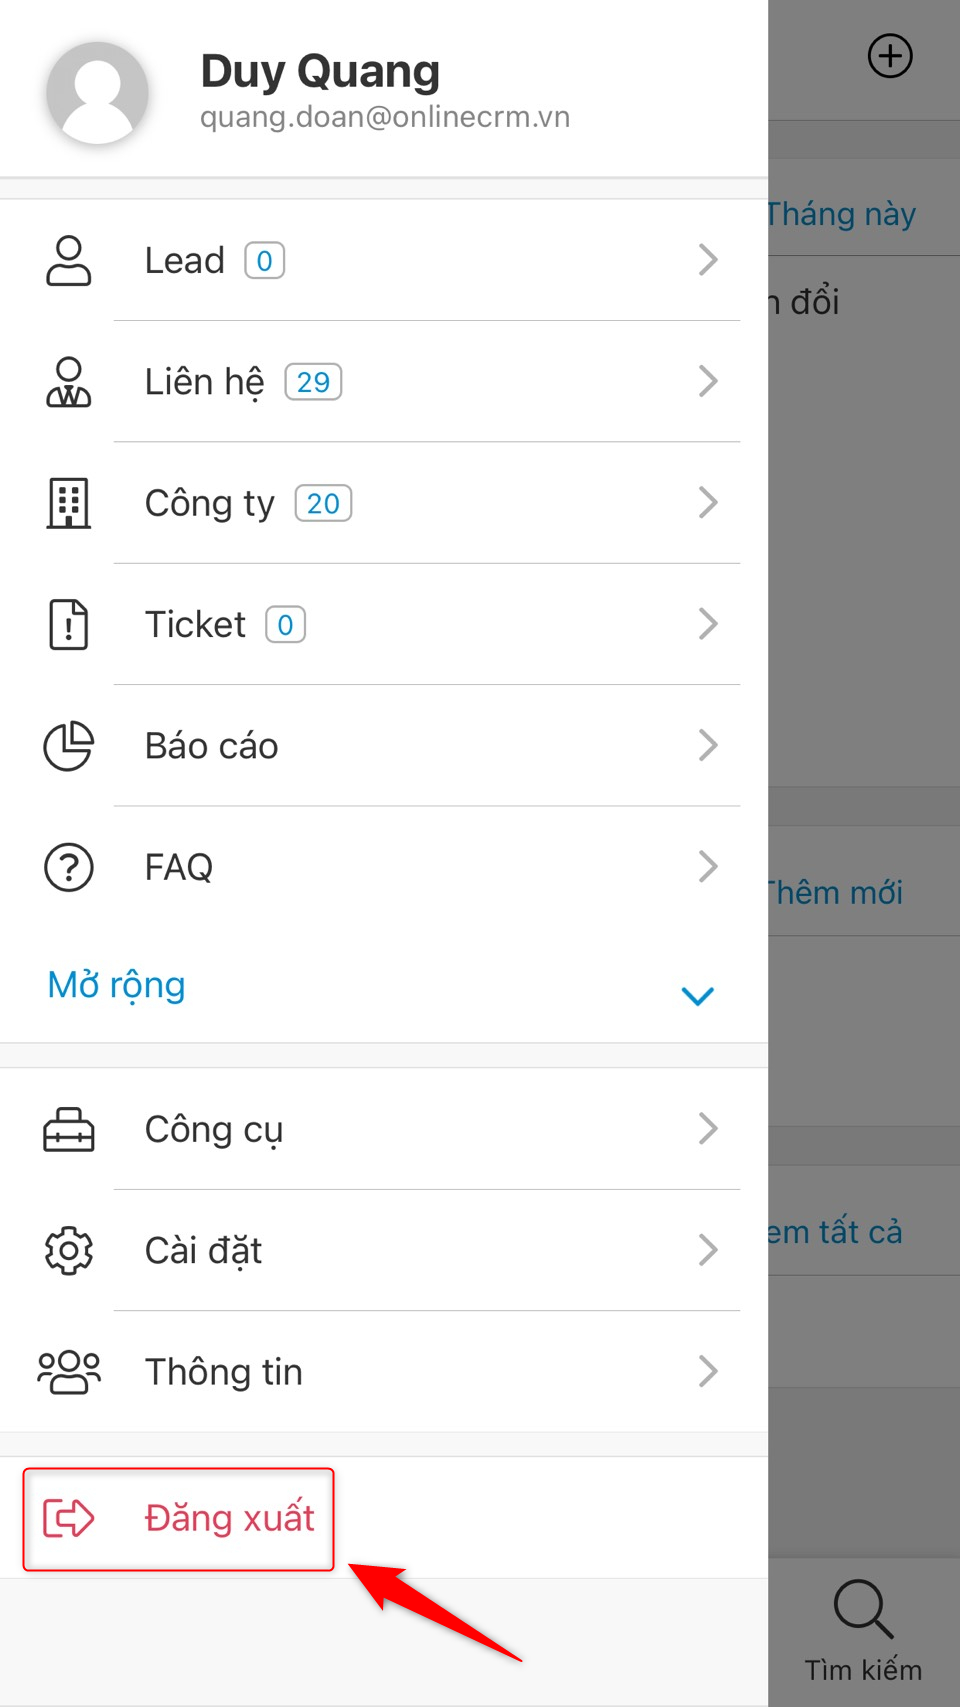Tap the Mở rộng link text
This screenshot has width=960, height=1707.
[x=117, y=985]
